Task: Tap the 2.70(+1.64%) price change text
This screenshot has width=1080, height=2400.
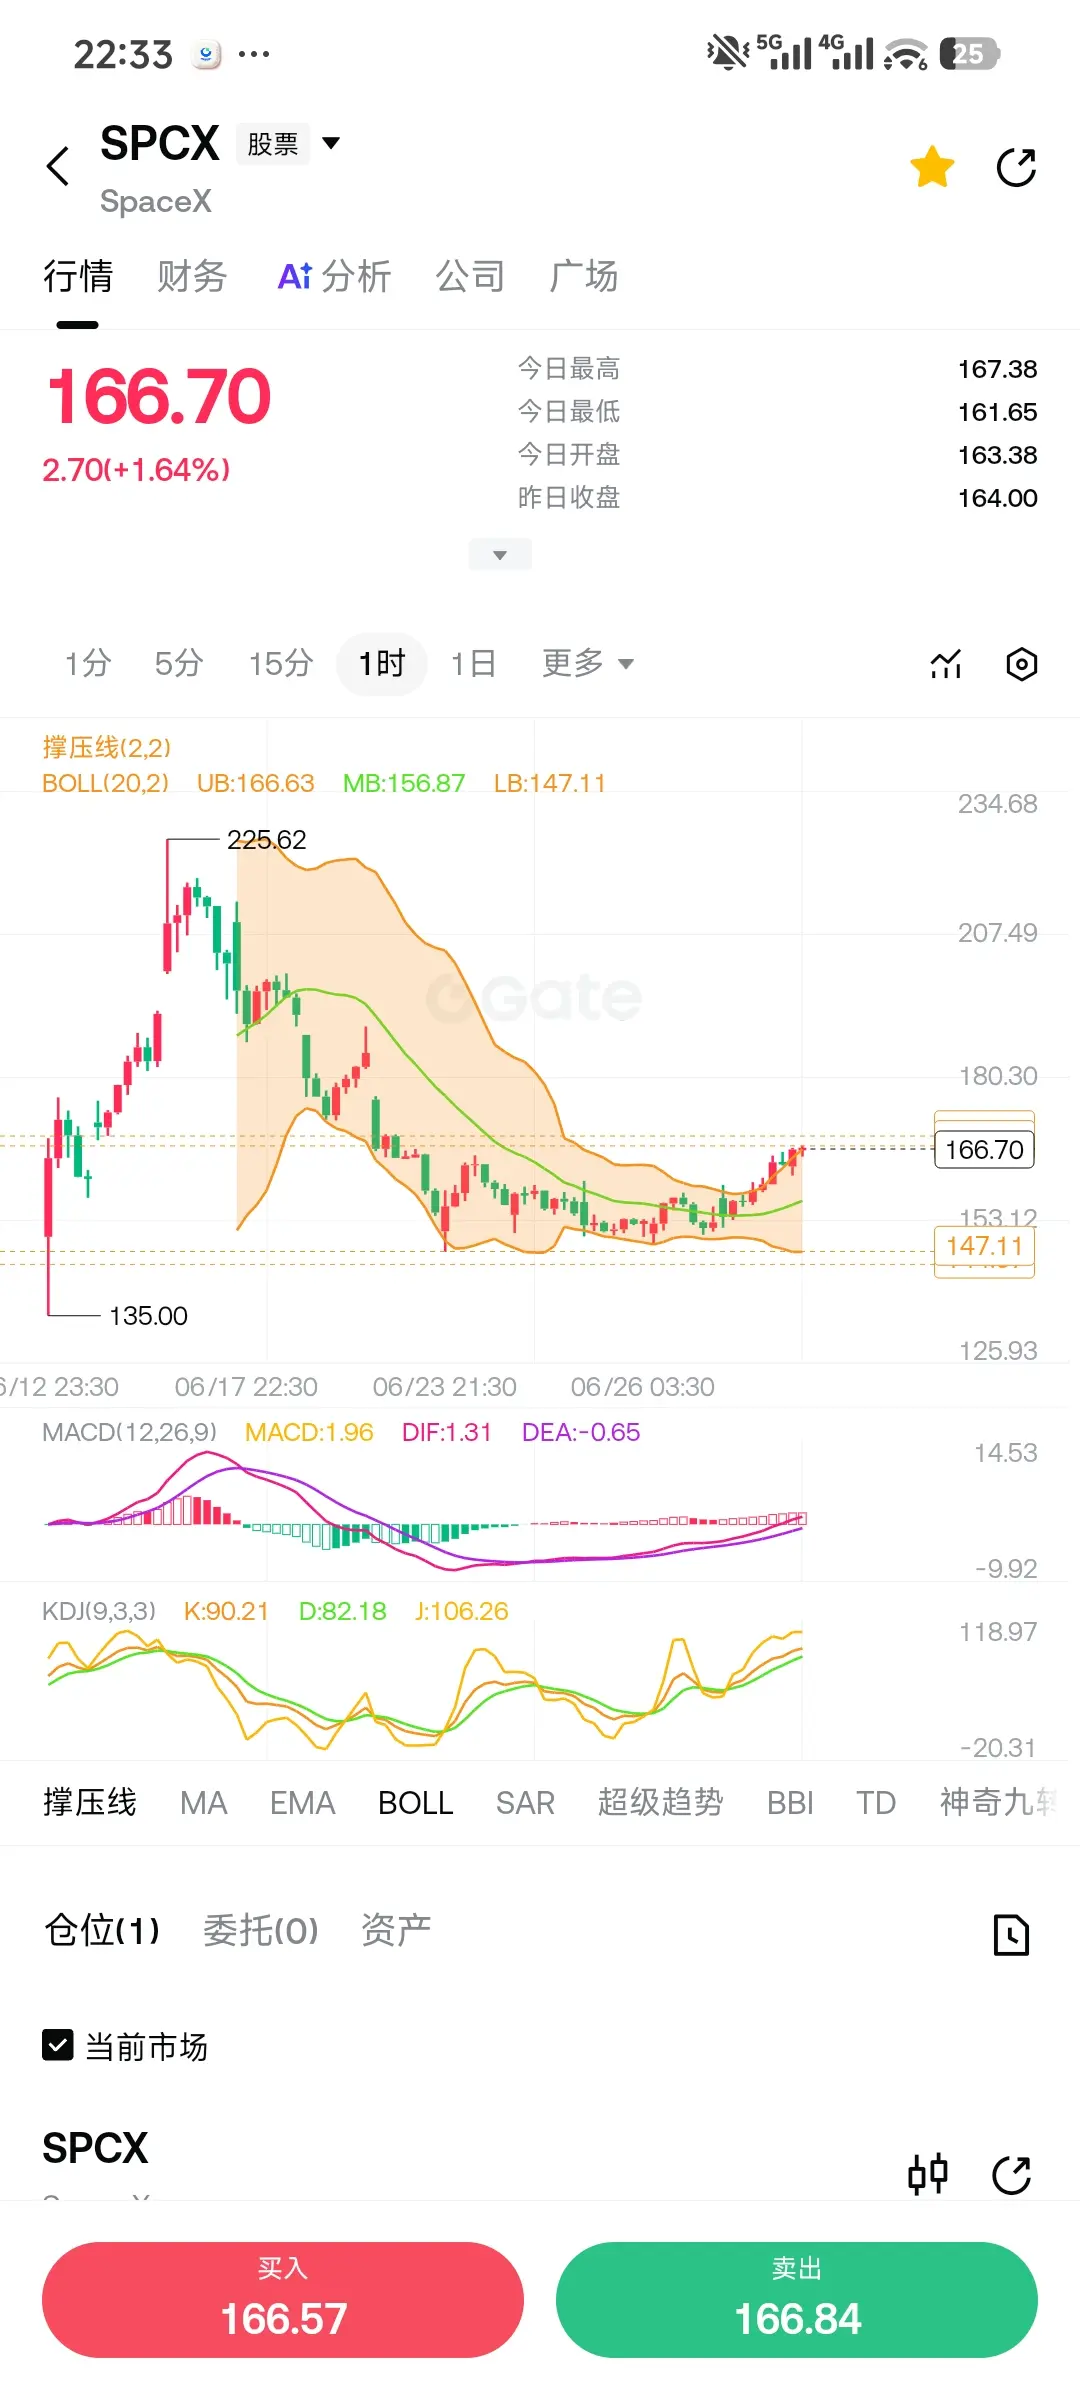Action: coord(136,469)
